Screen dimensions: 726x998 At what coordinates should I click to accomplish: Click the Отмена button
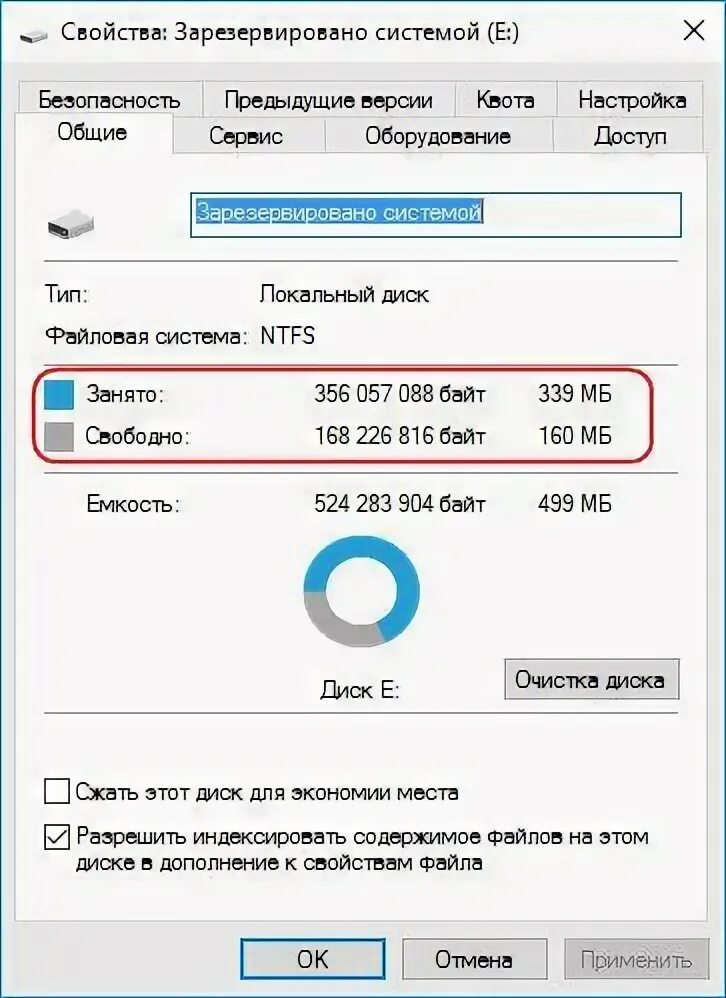(474, 959)
